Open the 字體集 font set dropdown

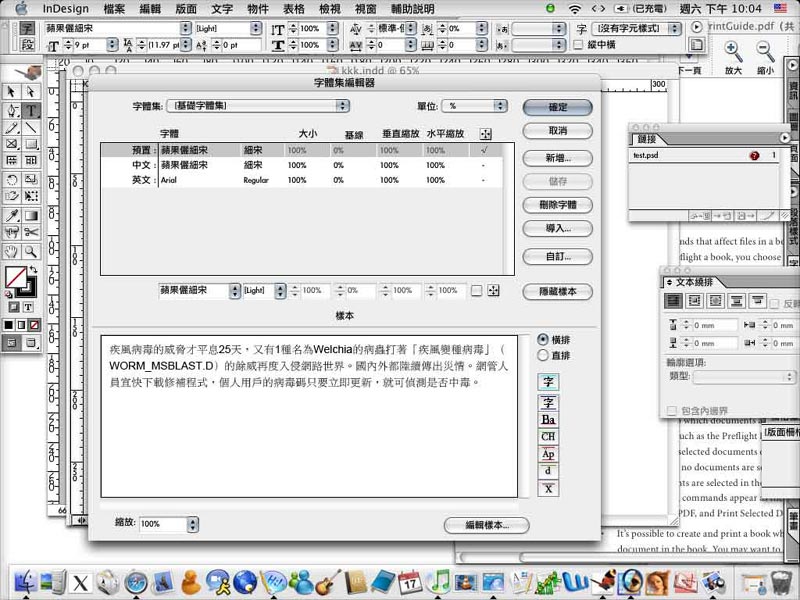(260, 106)
